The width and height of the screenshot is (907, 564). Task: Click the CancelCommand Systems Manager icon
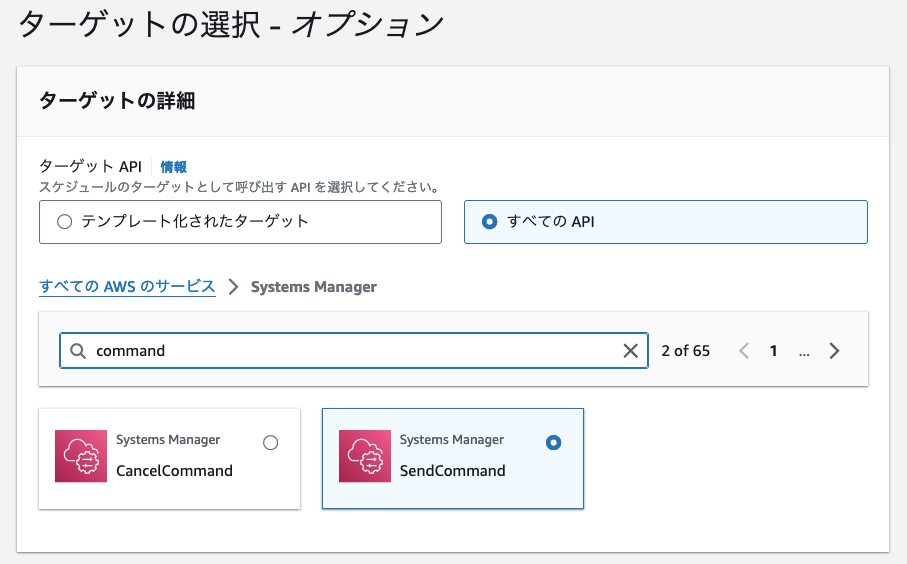click(81, 456)
